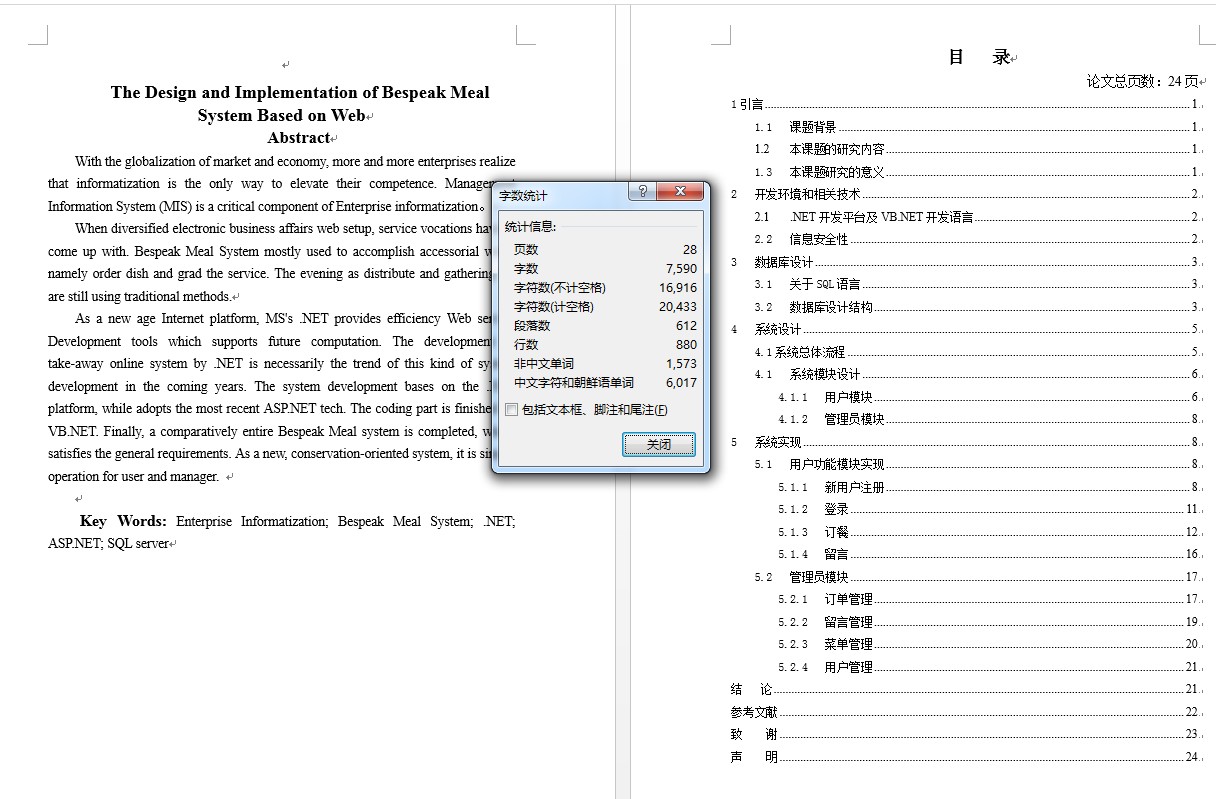Jump to contents entry 4.1.1 用户模块
This screenshot has height=799, width=1216.
coord(988,397)
